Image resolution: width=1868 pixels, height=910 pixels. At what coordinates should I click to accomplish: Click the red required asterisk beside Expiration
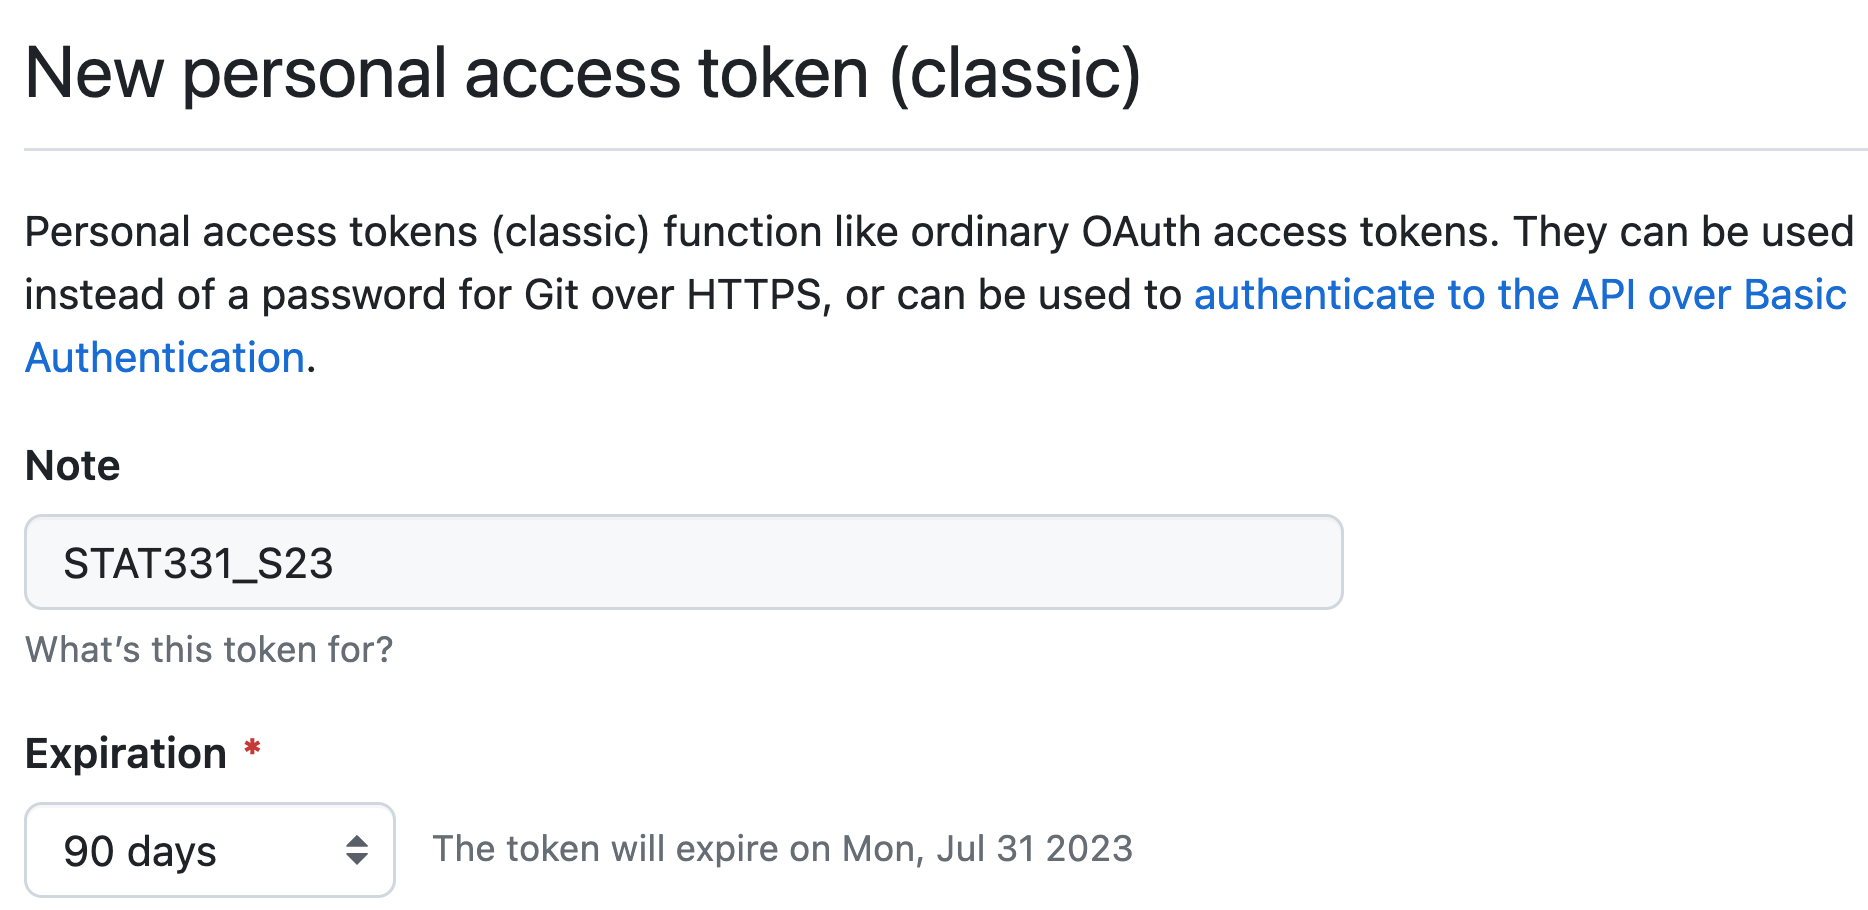point(253,748)
